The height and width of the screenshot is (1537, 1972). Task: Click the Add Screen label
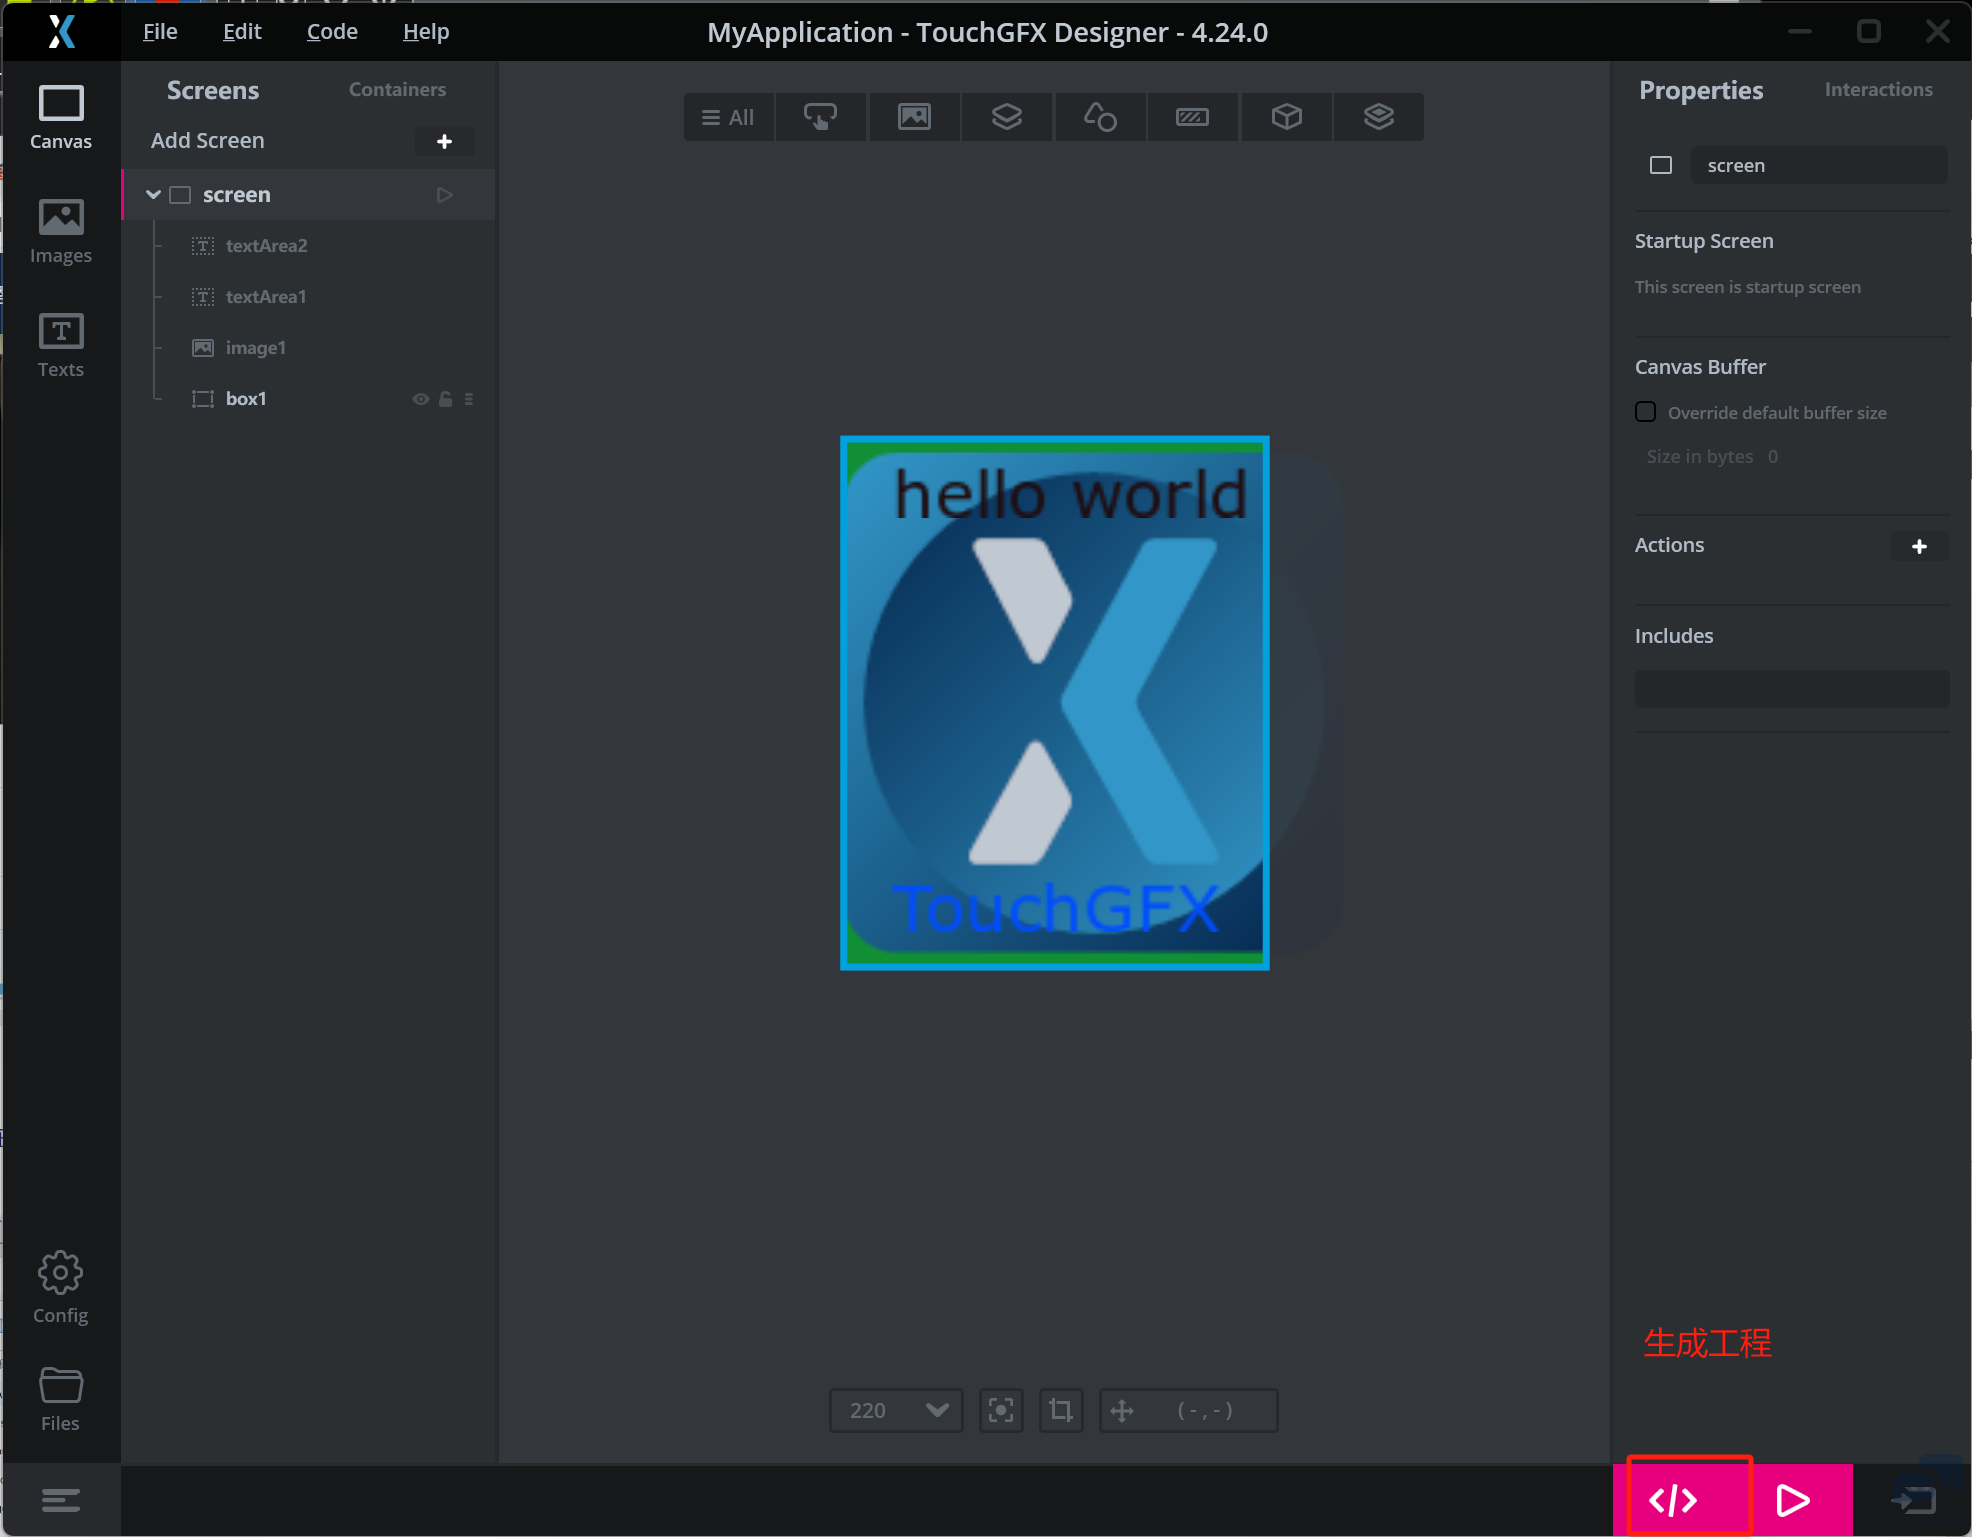tap(208, 141)
